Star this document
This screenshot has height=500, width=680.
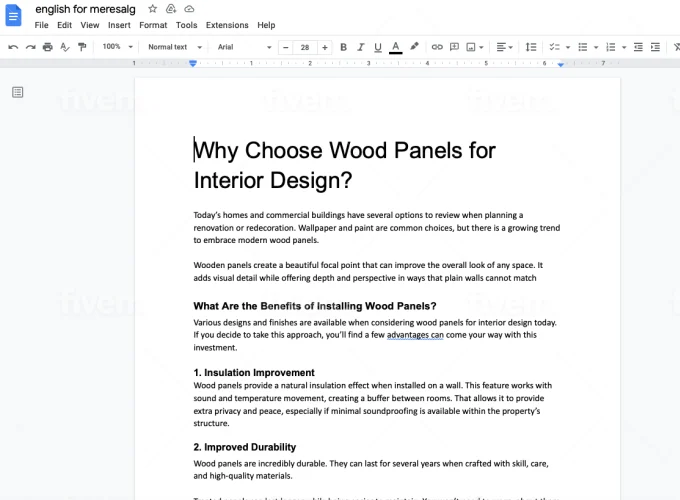152,9
